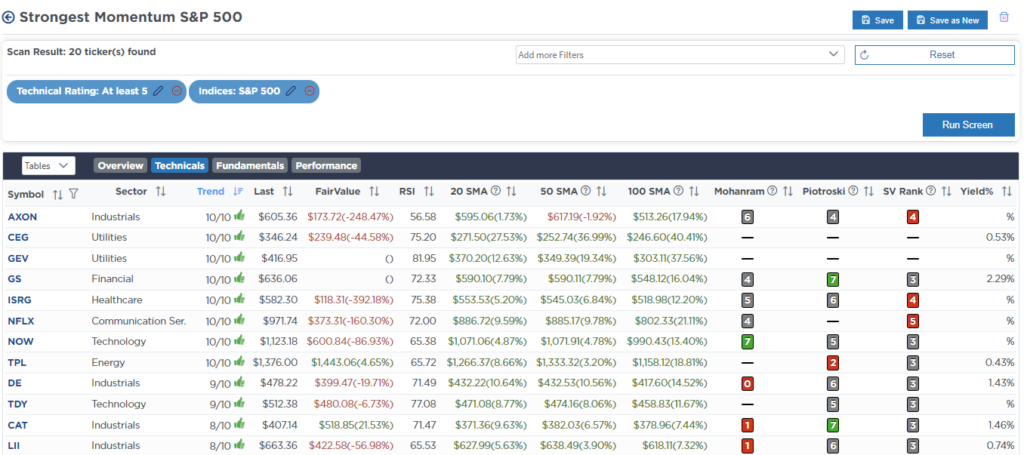Run the screen
This screenshot has height=455, width=1024.
[968, 125]
